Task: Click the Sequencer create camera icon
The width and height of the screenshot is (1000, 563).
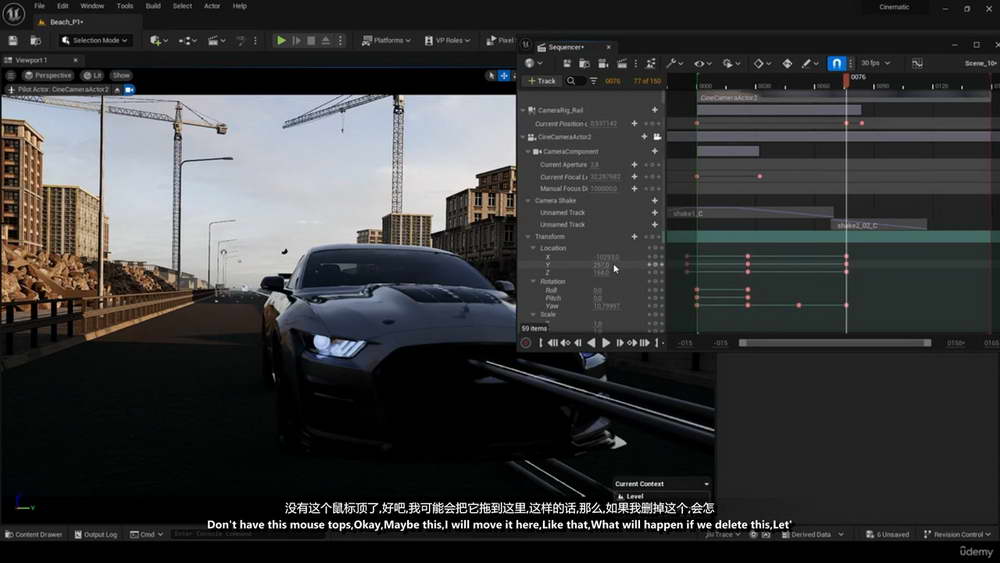Action: [x=603, y=63]
